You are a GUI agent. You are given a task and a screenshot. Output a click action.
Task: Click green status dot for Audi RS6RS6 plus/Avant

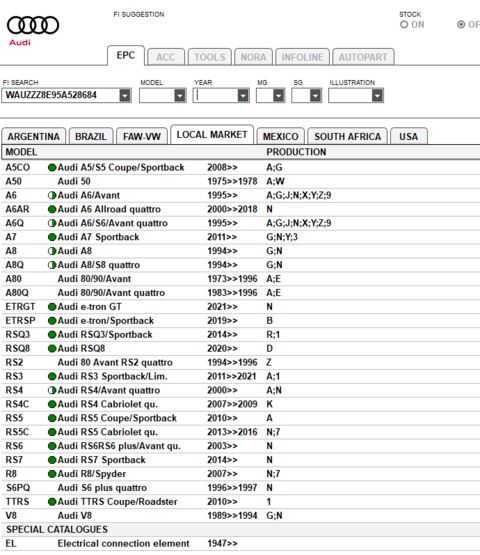coord(52,446)
